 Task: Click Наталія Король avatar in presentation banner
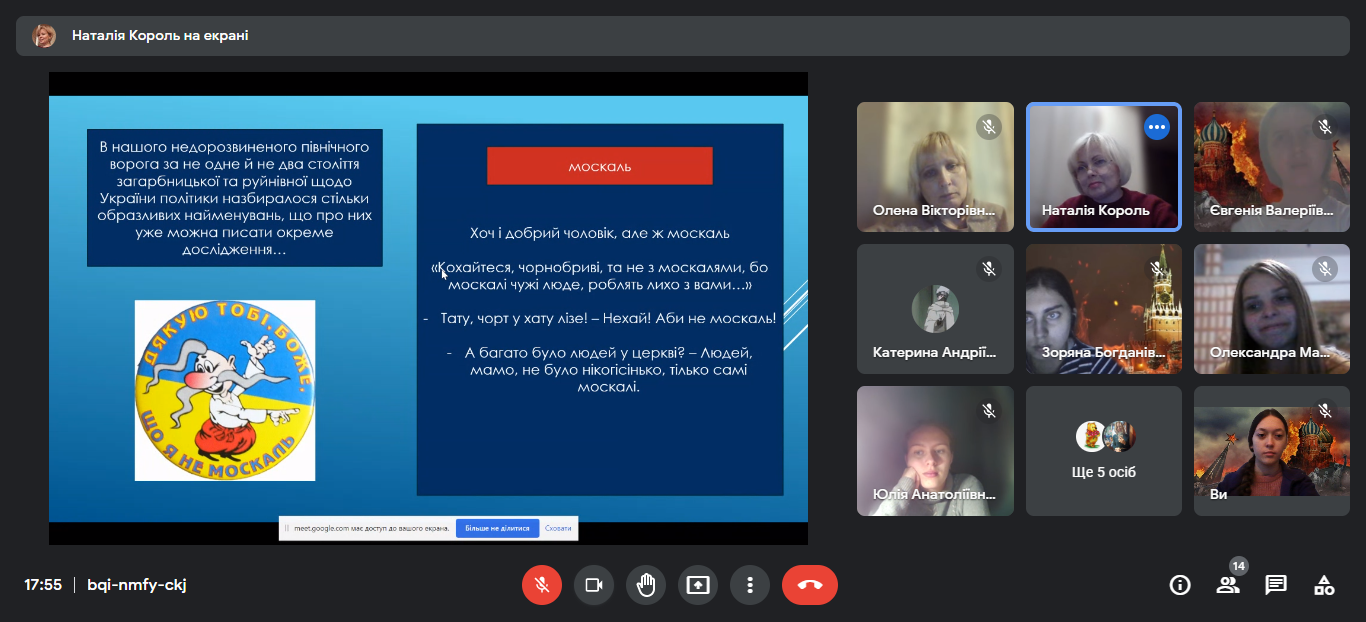click(44, 36)
